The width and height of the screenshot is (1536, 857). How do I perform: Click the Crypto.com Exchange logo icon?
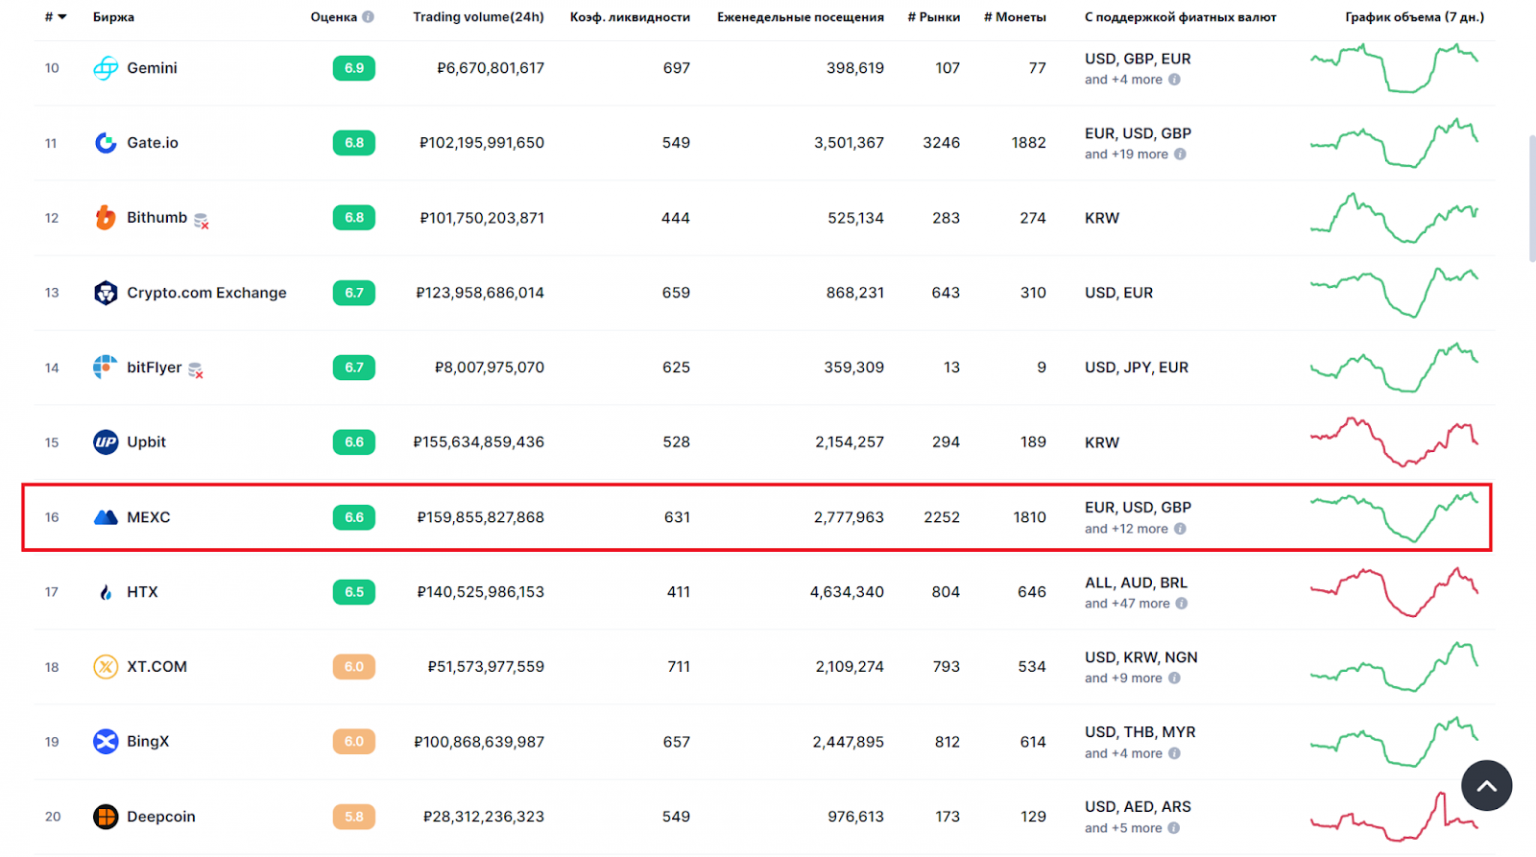(x=105, y=293)
